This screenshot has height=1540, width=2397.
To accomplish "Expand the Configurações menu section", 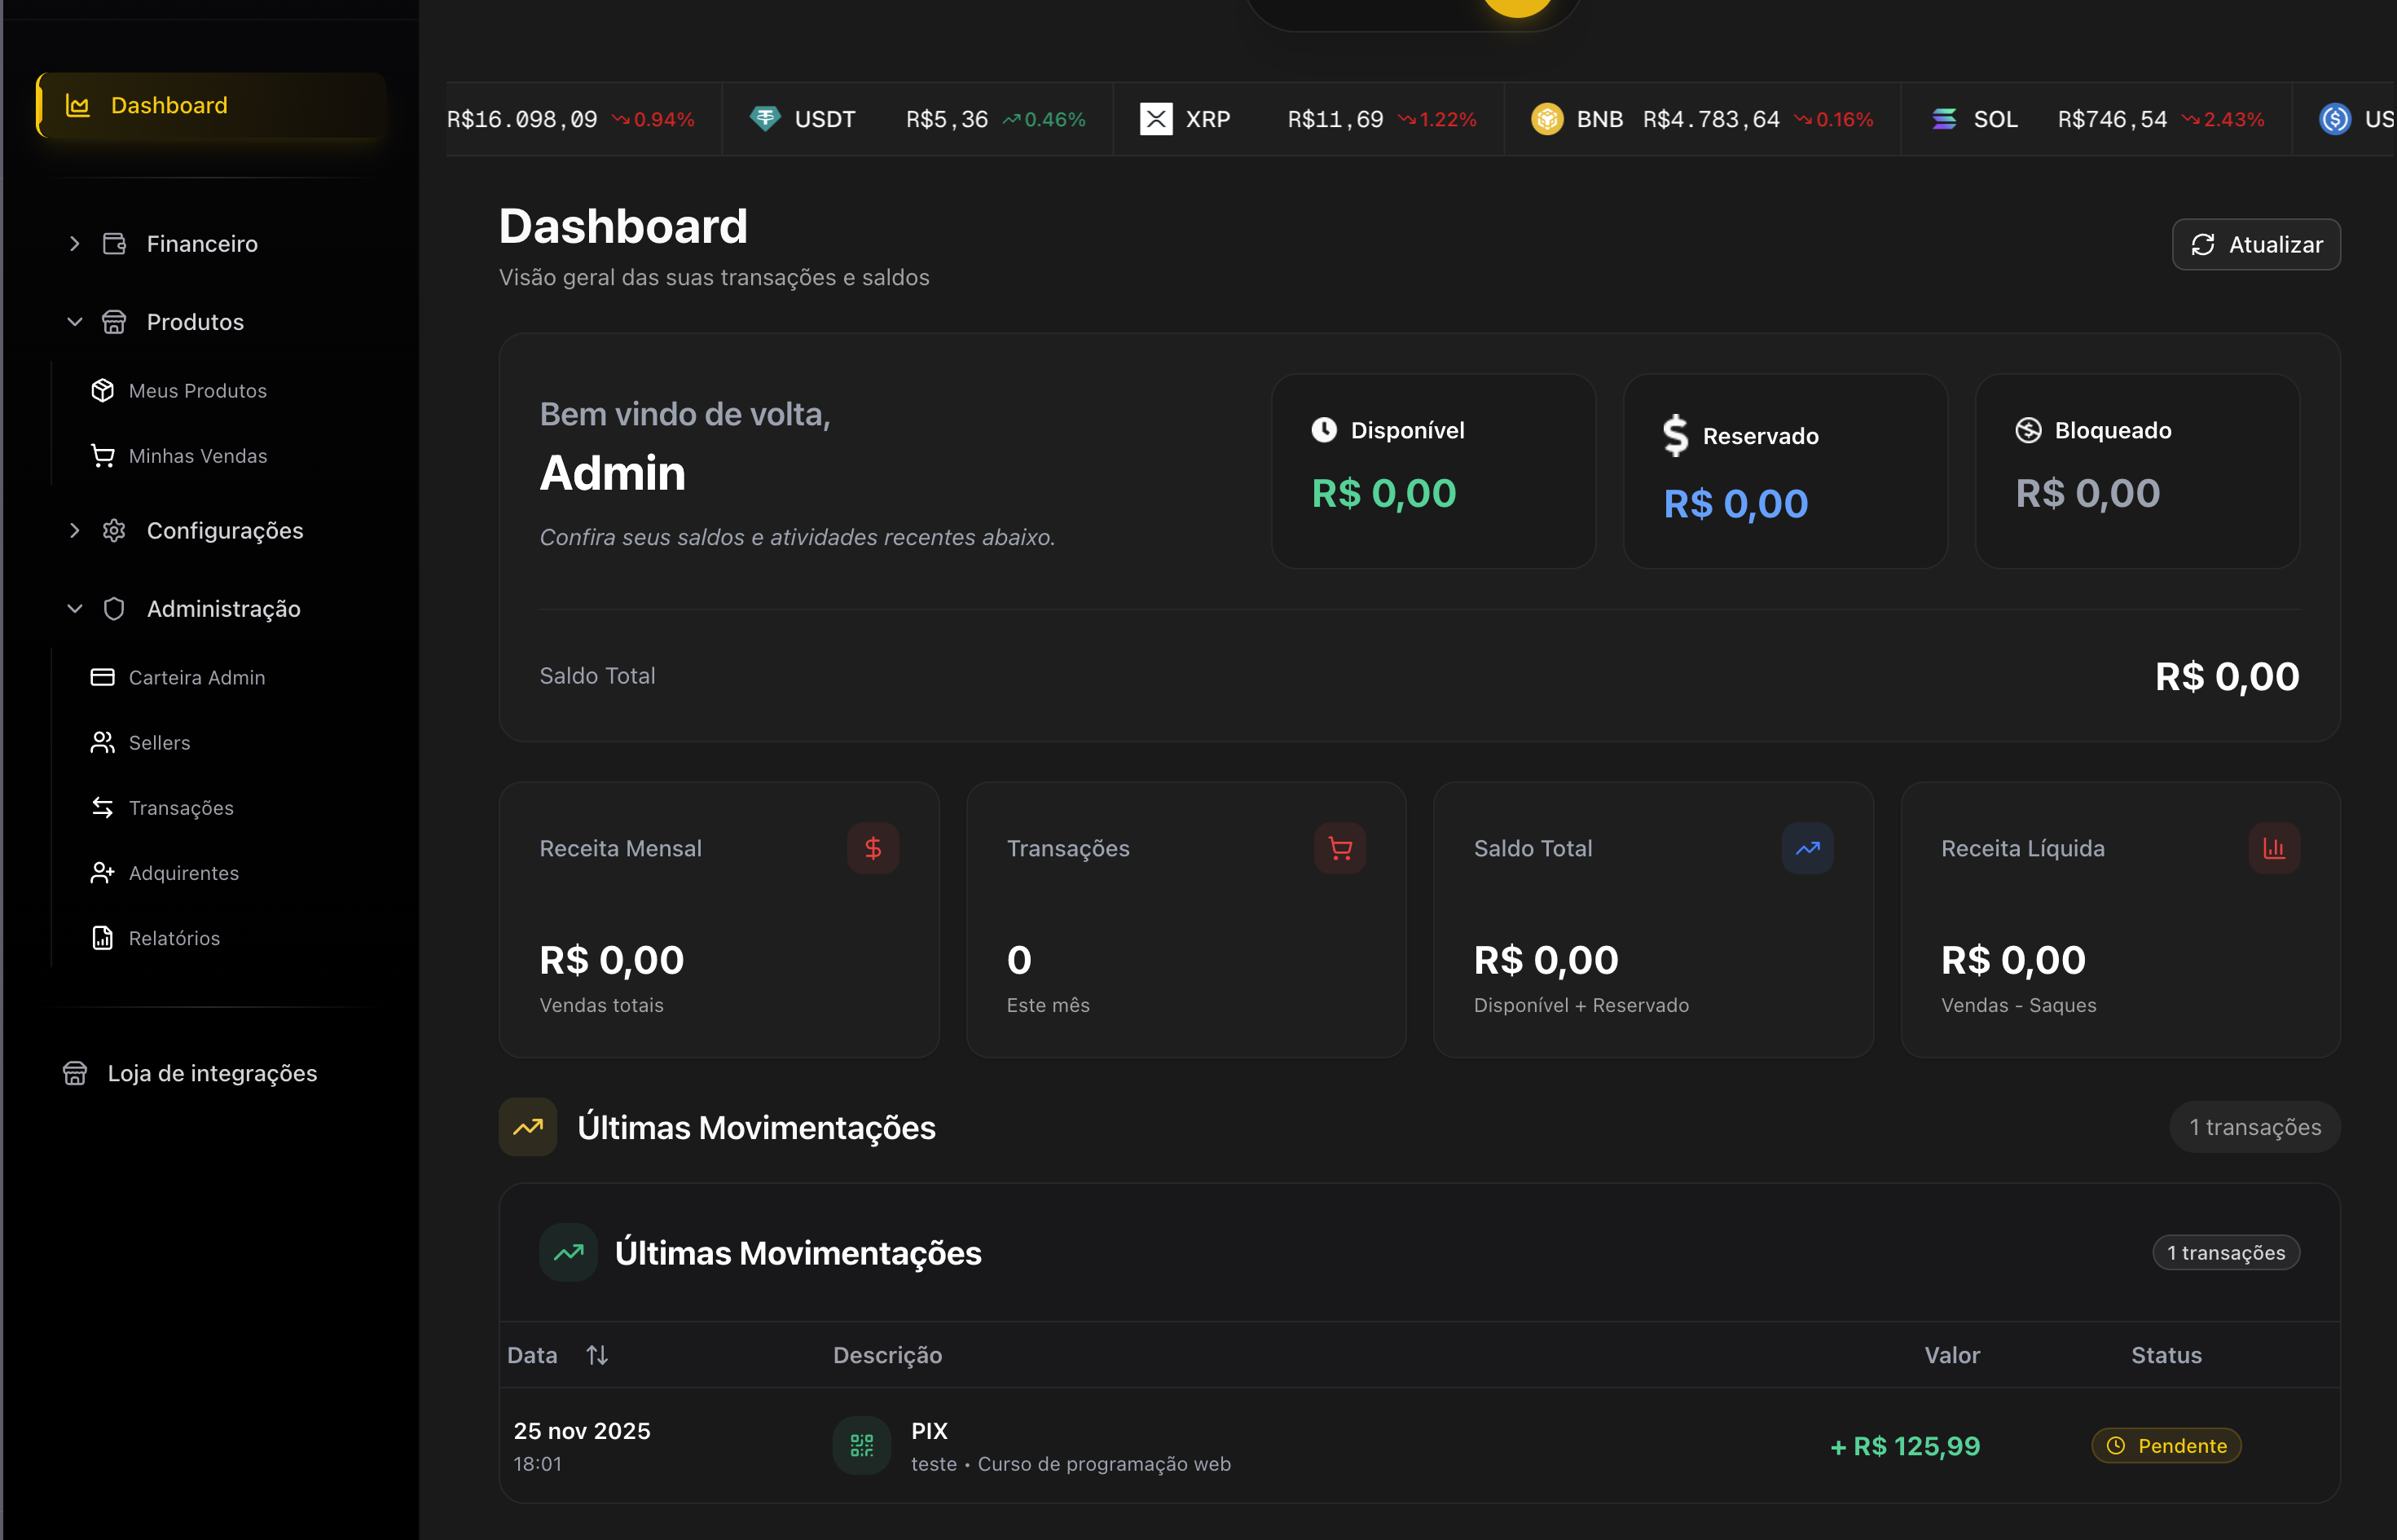I will click(75, 531).
